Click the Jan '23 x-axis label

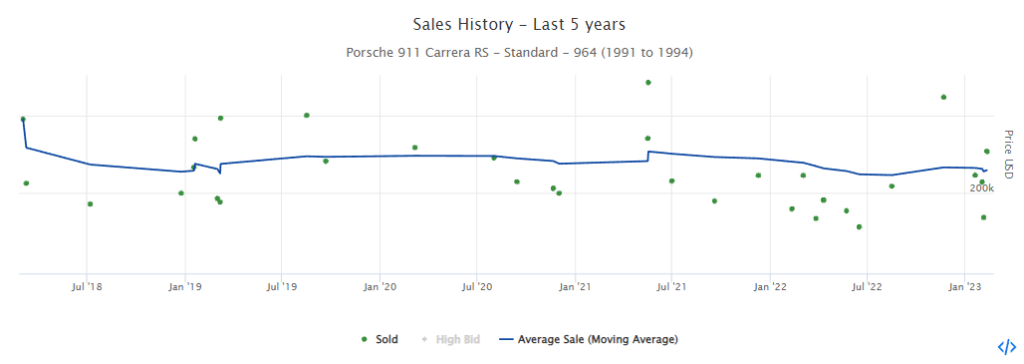pyautogui.click(x=965, y=286)
